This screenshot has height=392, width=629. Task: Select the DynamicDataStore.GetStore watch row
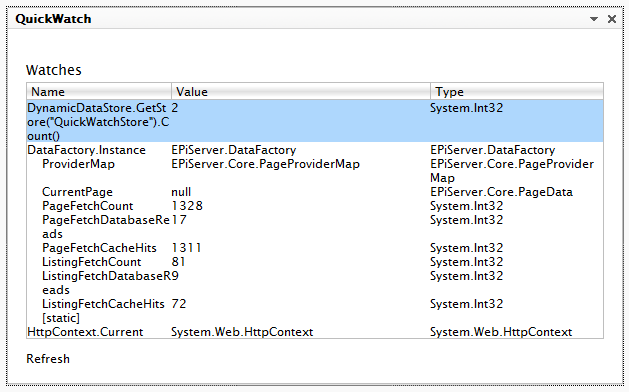click(315, 122)
